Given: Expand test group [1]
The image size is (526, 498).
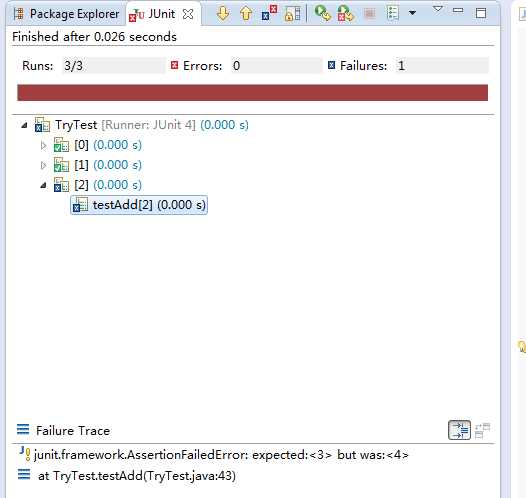Looking at the screenshot, I should pyautogui.click(x=43, y=165).
